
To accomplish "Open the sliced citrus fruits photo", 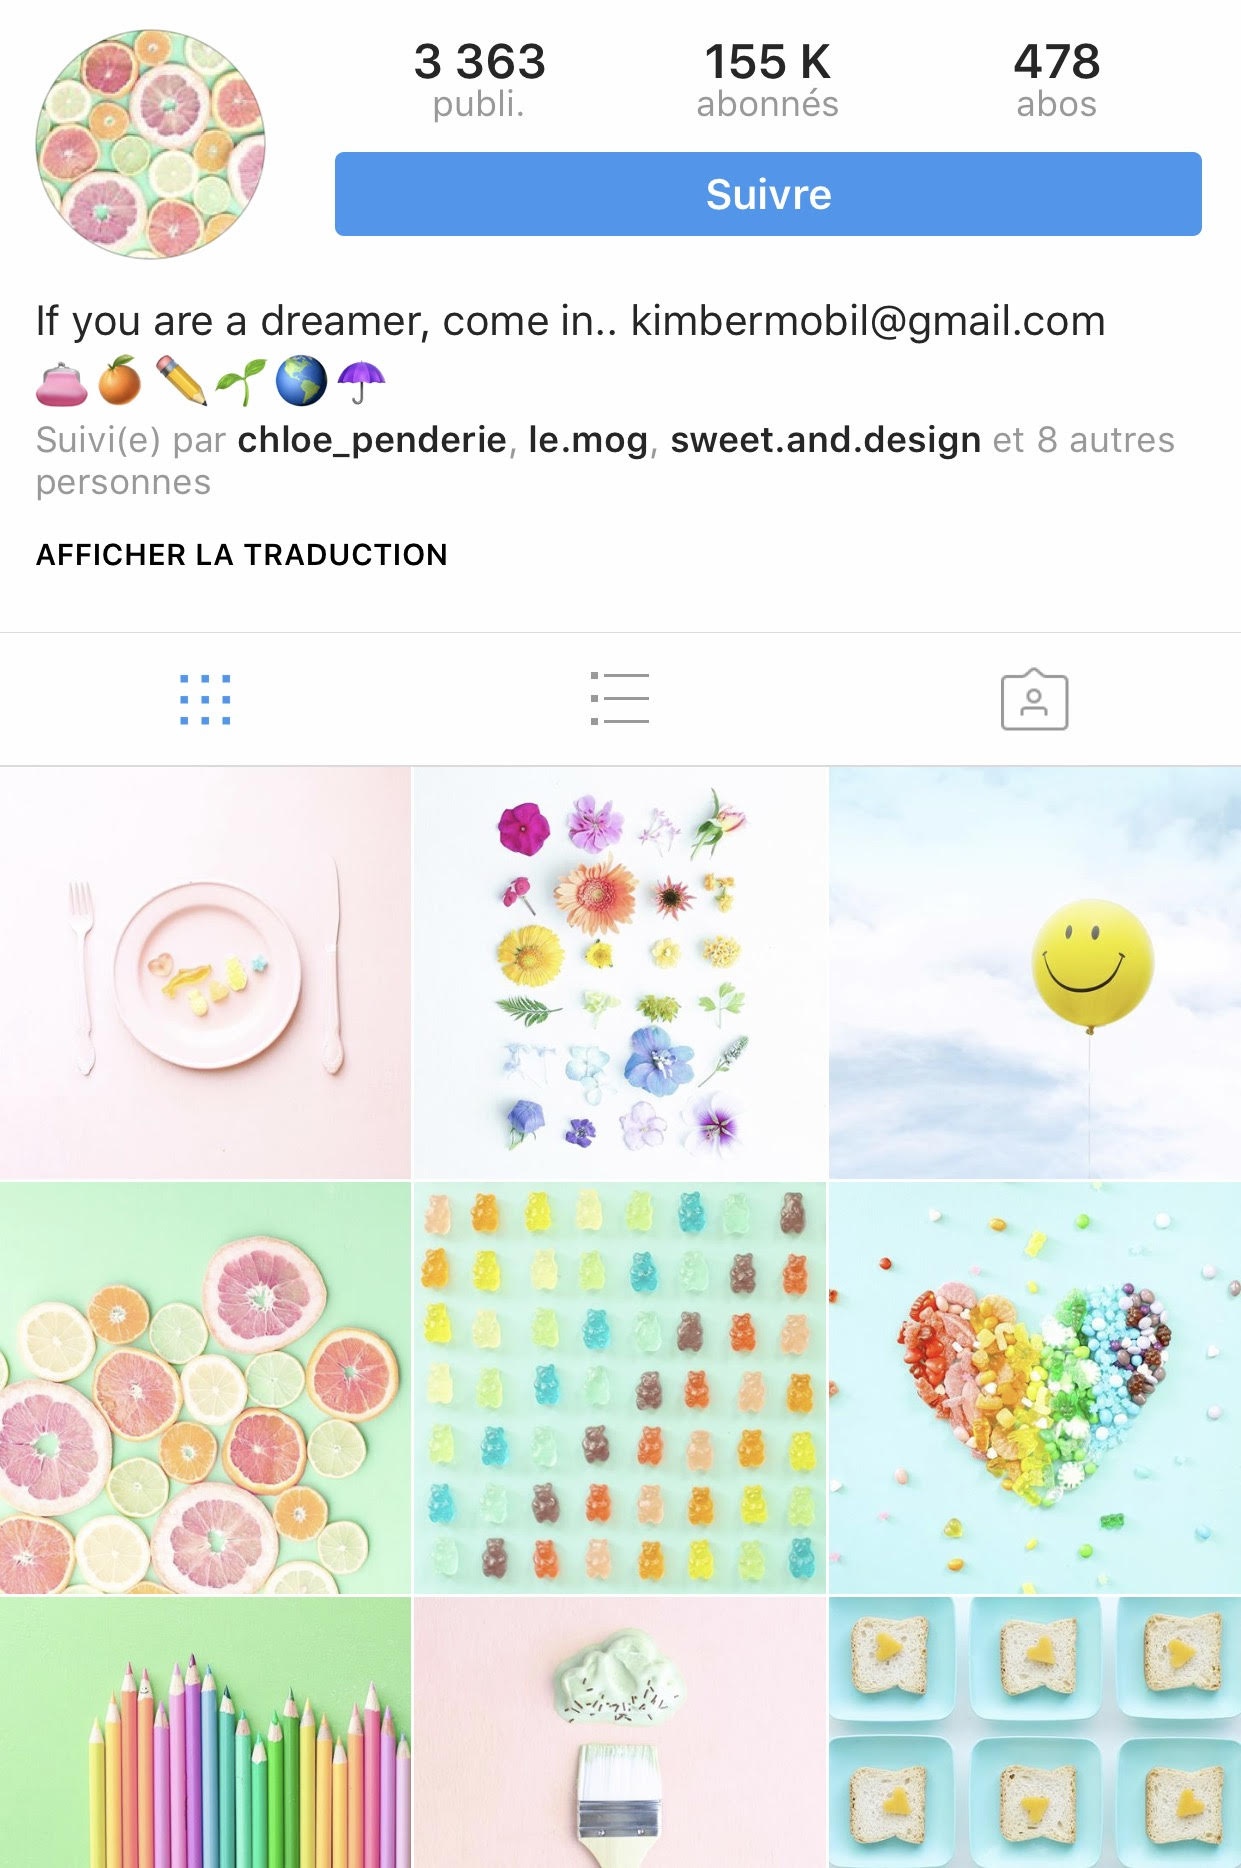I will (x=205, y=1388).
